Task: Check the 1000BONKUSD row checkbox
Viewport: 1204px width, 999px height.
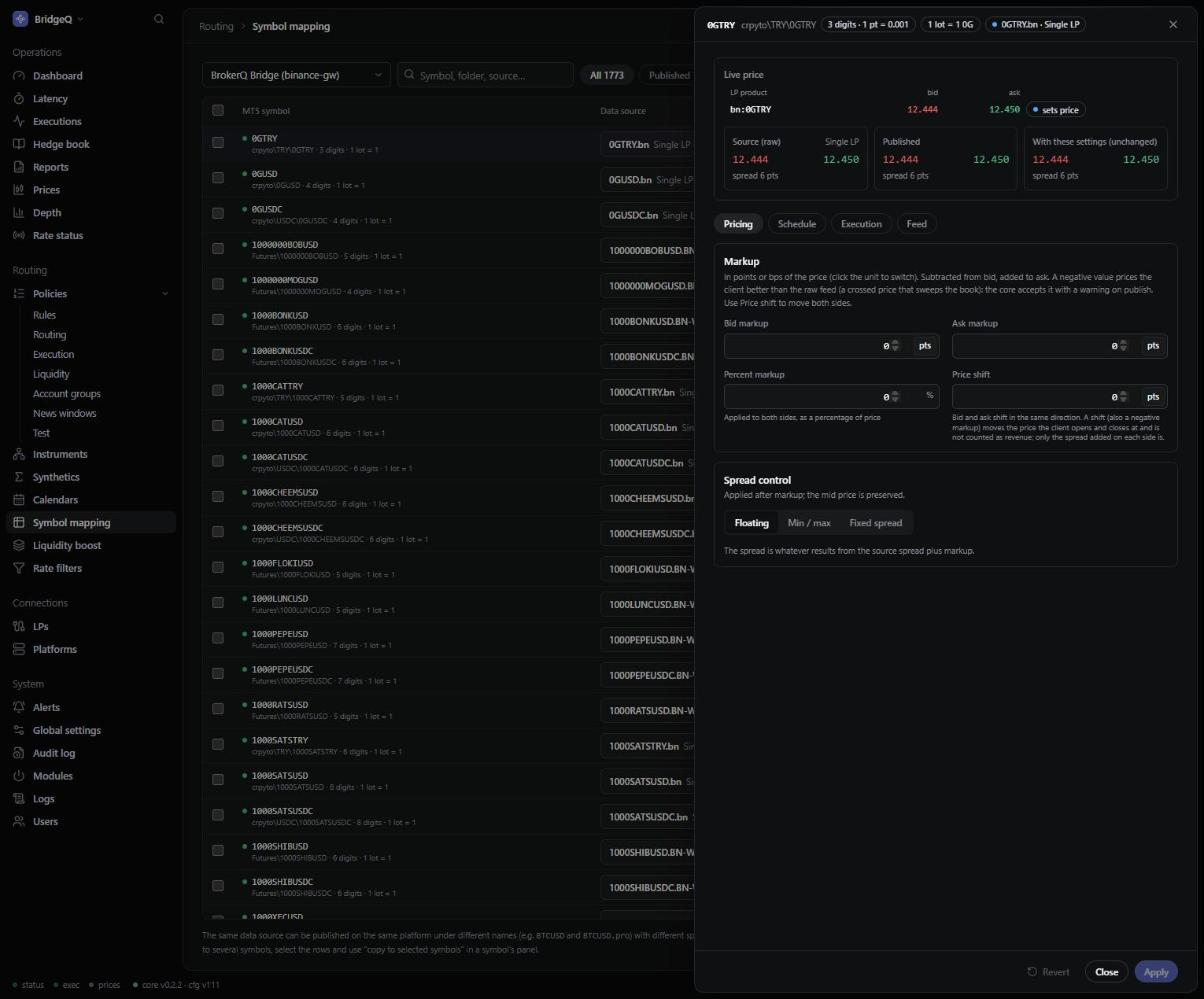Action: click(x=218, y=320)
